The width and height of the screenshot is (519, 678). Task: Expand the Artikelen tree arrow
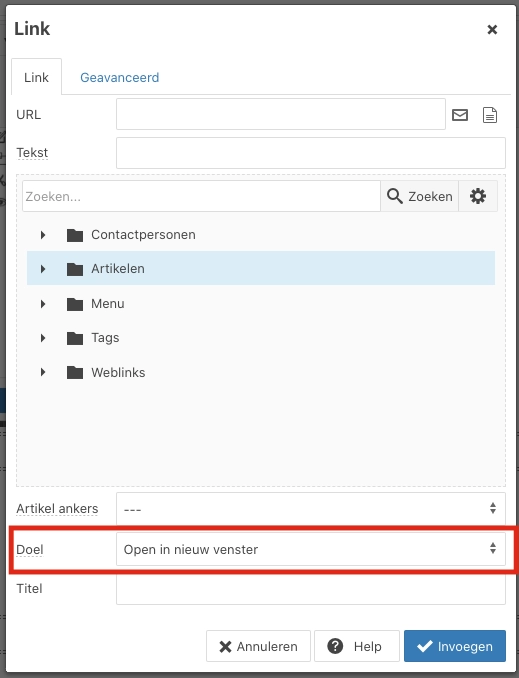click(43, 269)
